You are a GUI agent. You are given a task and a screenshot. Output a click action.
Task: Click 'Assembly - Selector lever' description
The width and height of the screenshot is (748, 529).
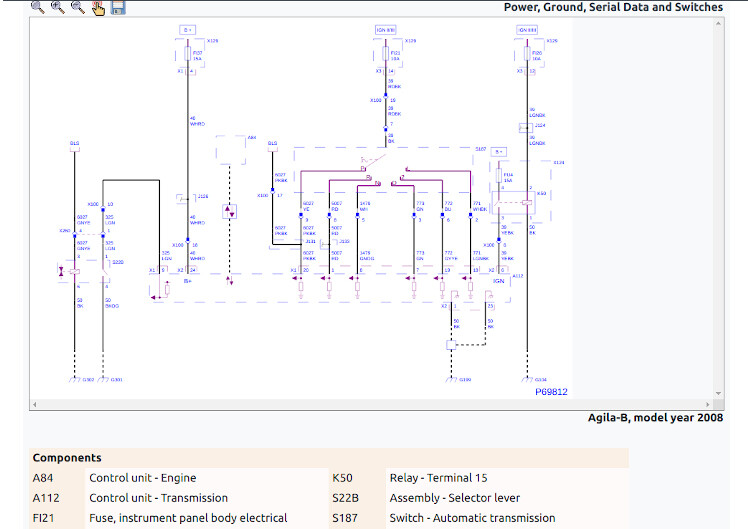[x=455, y=498]
